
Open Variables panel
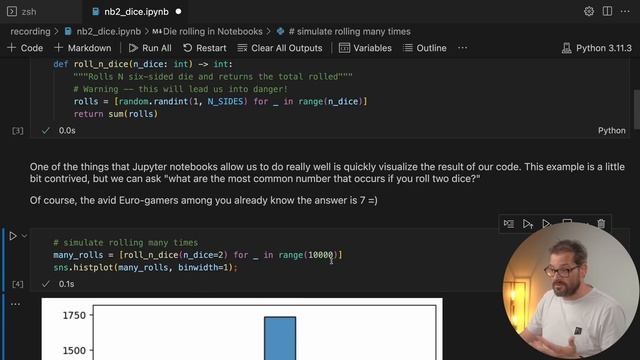pyautogui.click(x=365, y=48)
